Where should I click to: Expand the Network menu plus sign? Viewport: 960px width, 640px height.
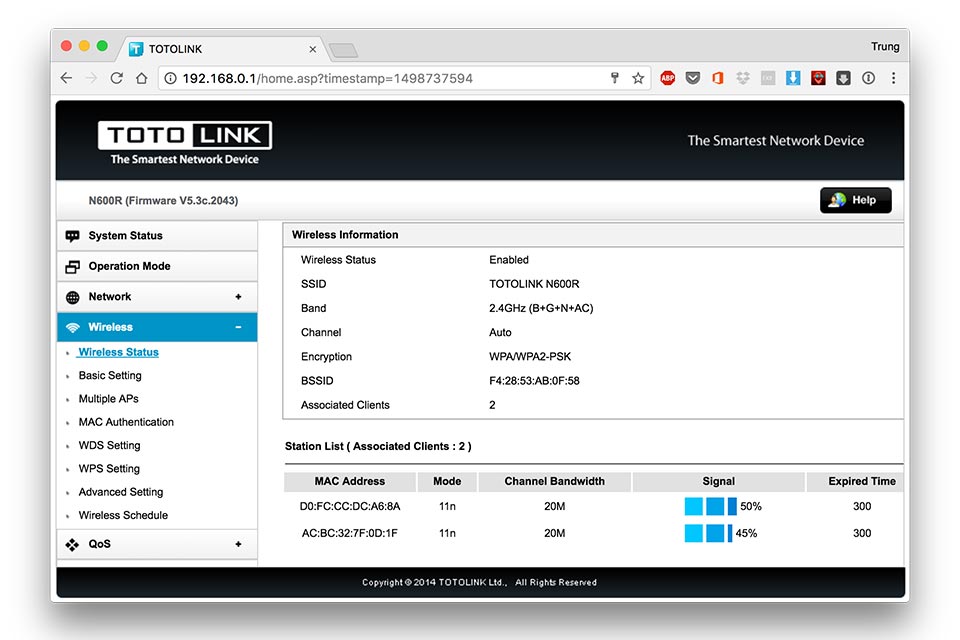[238, 296]
